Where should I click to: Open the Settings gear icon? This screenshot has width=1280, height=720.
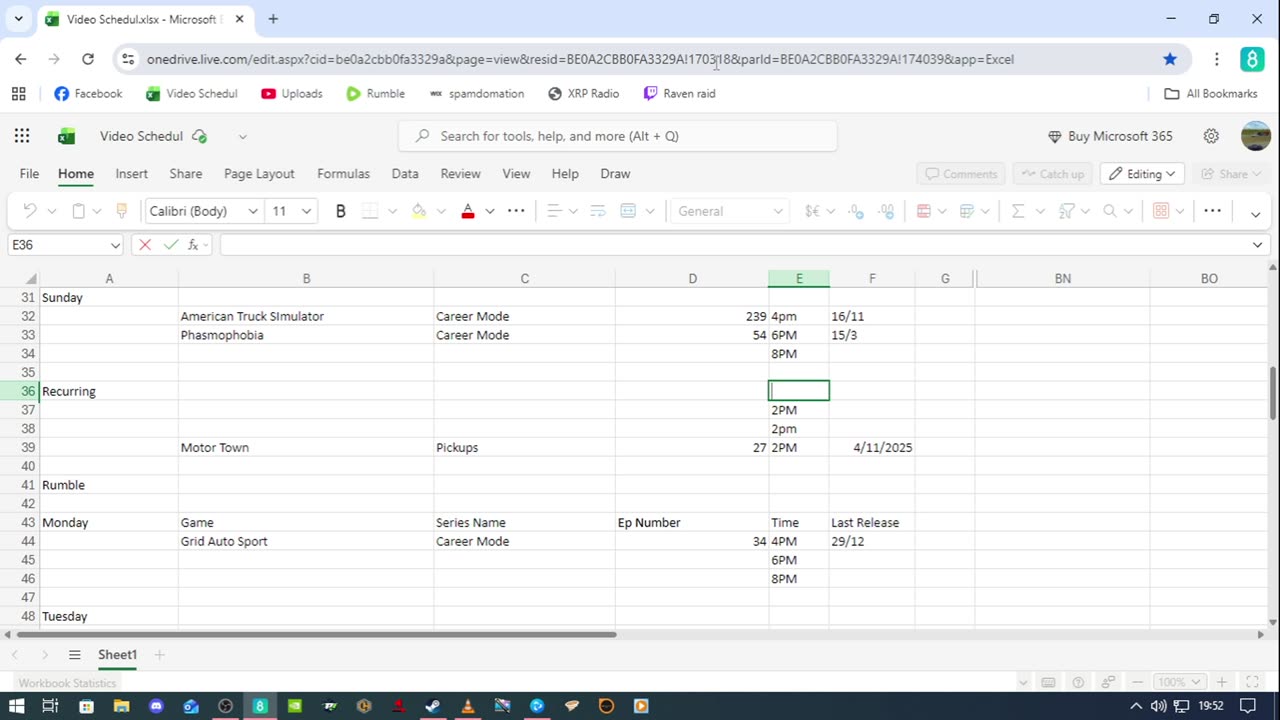click(x=1211, y=136)
